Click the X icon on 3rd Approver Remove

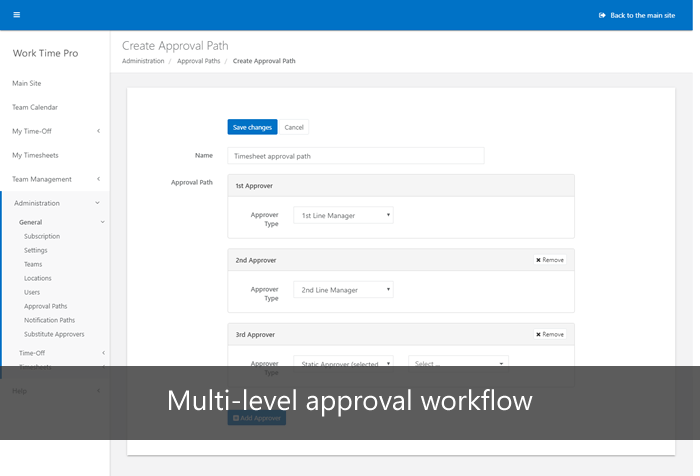pos(538,334)
